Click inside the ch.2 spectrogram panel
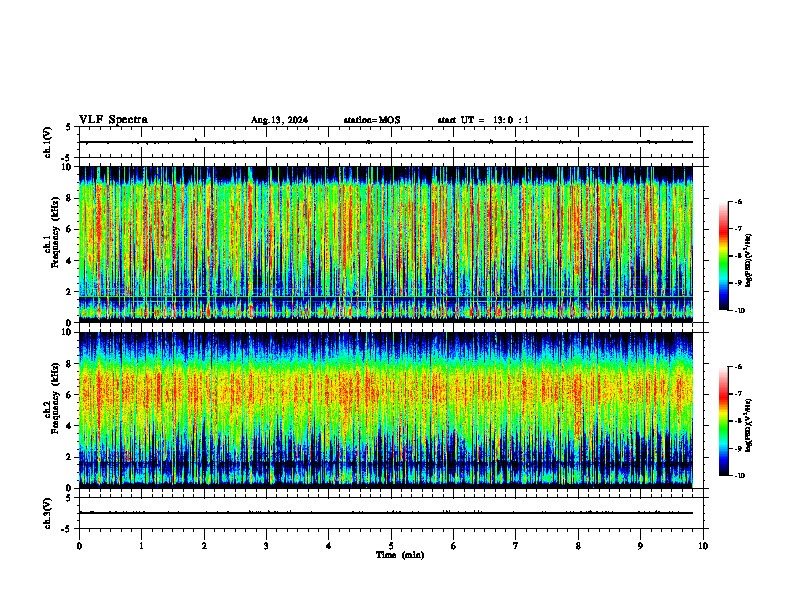792x612 pixels. coord(386,410)
